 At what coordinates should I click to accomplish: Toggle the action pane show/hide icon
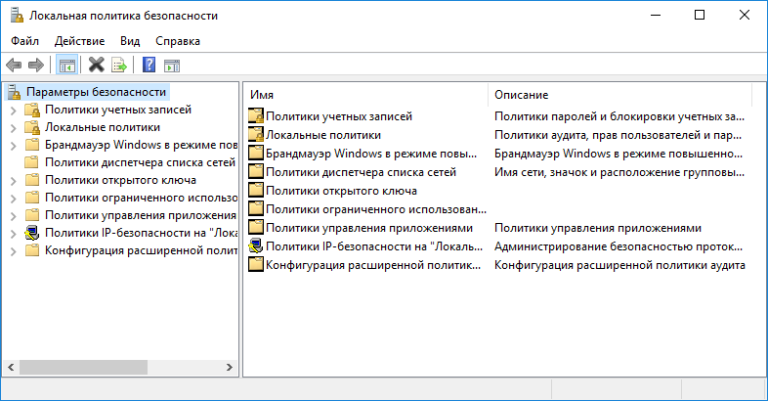171,66
